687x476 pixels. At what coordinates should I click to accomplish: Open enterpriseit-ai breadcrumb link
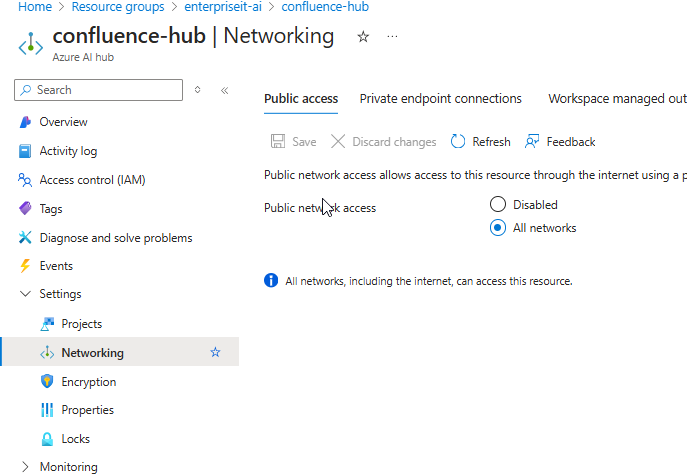223,7
